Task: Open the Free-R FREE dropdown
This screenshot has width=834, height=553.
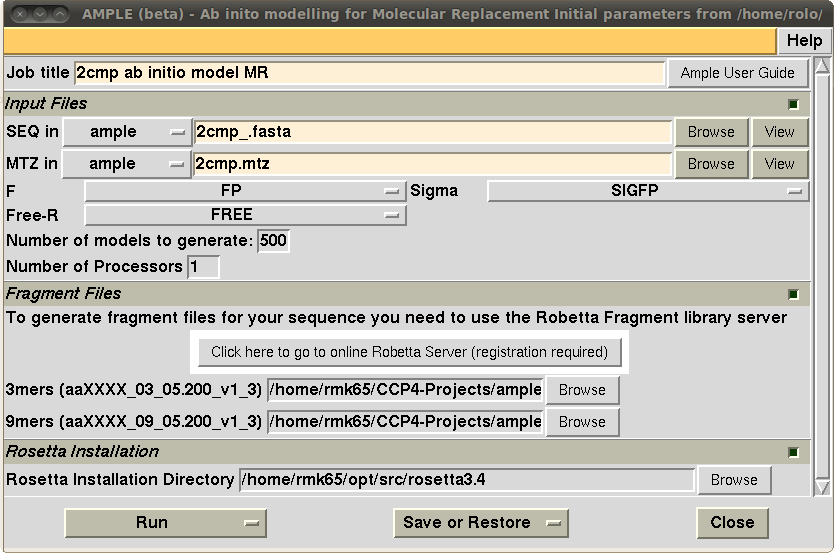Action: coord(245,215)
